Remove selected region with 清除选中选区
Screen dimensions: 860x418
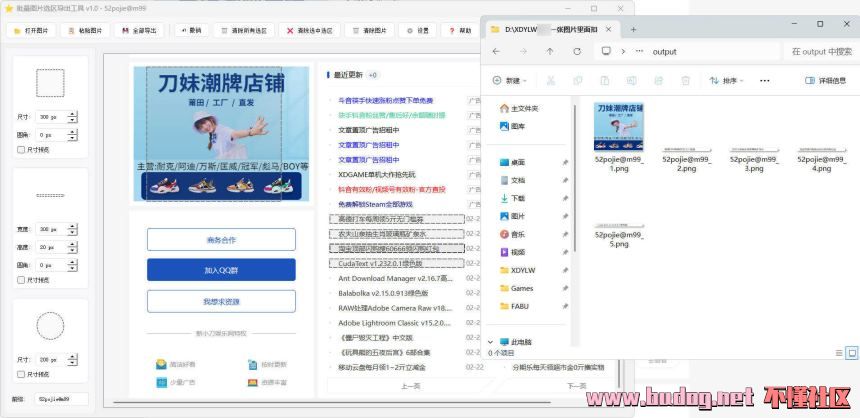tap(309, 31)
